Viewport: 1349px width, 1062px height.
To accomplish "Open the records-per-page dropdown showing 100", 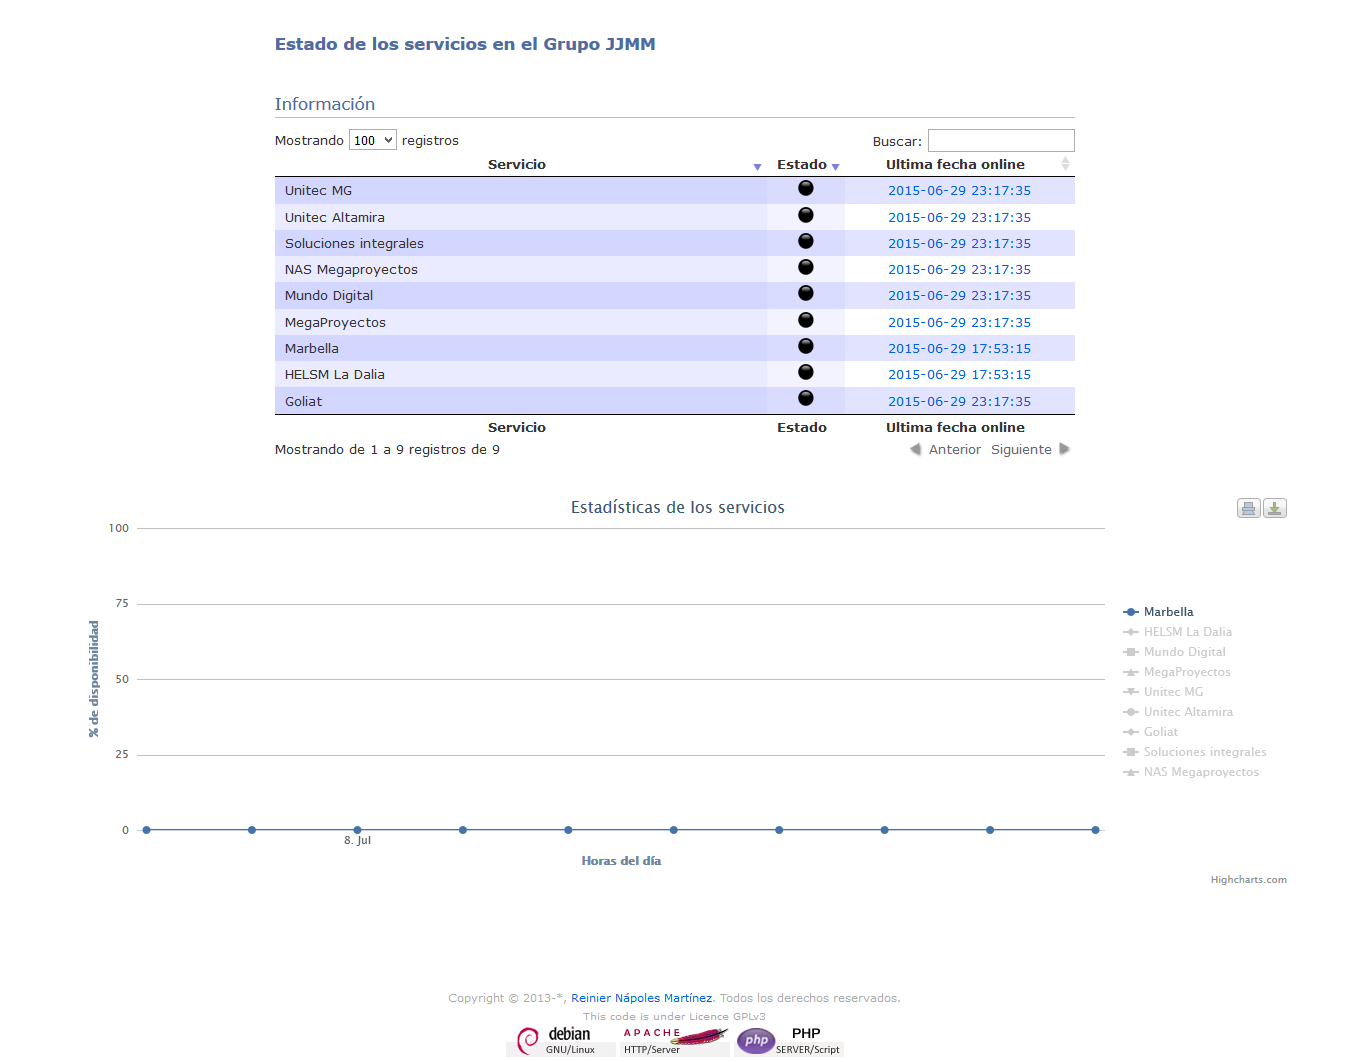I will click(372, 141).
